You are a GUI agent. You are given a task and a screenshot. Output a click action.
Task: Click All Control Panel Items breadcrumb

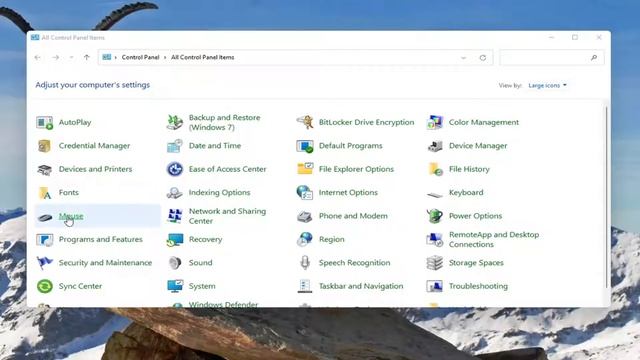pos(202,58)
